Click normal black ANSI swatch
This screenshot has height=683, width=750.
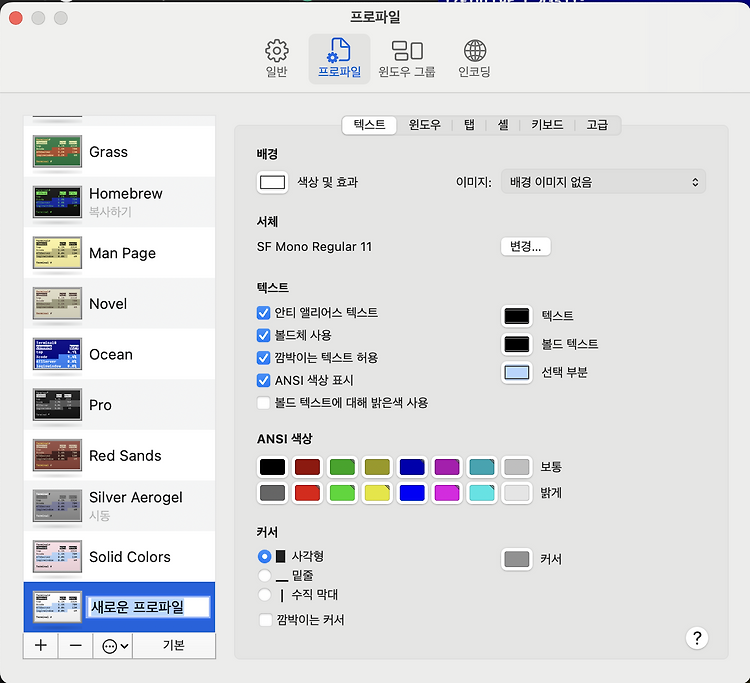pos(272,467)
